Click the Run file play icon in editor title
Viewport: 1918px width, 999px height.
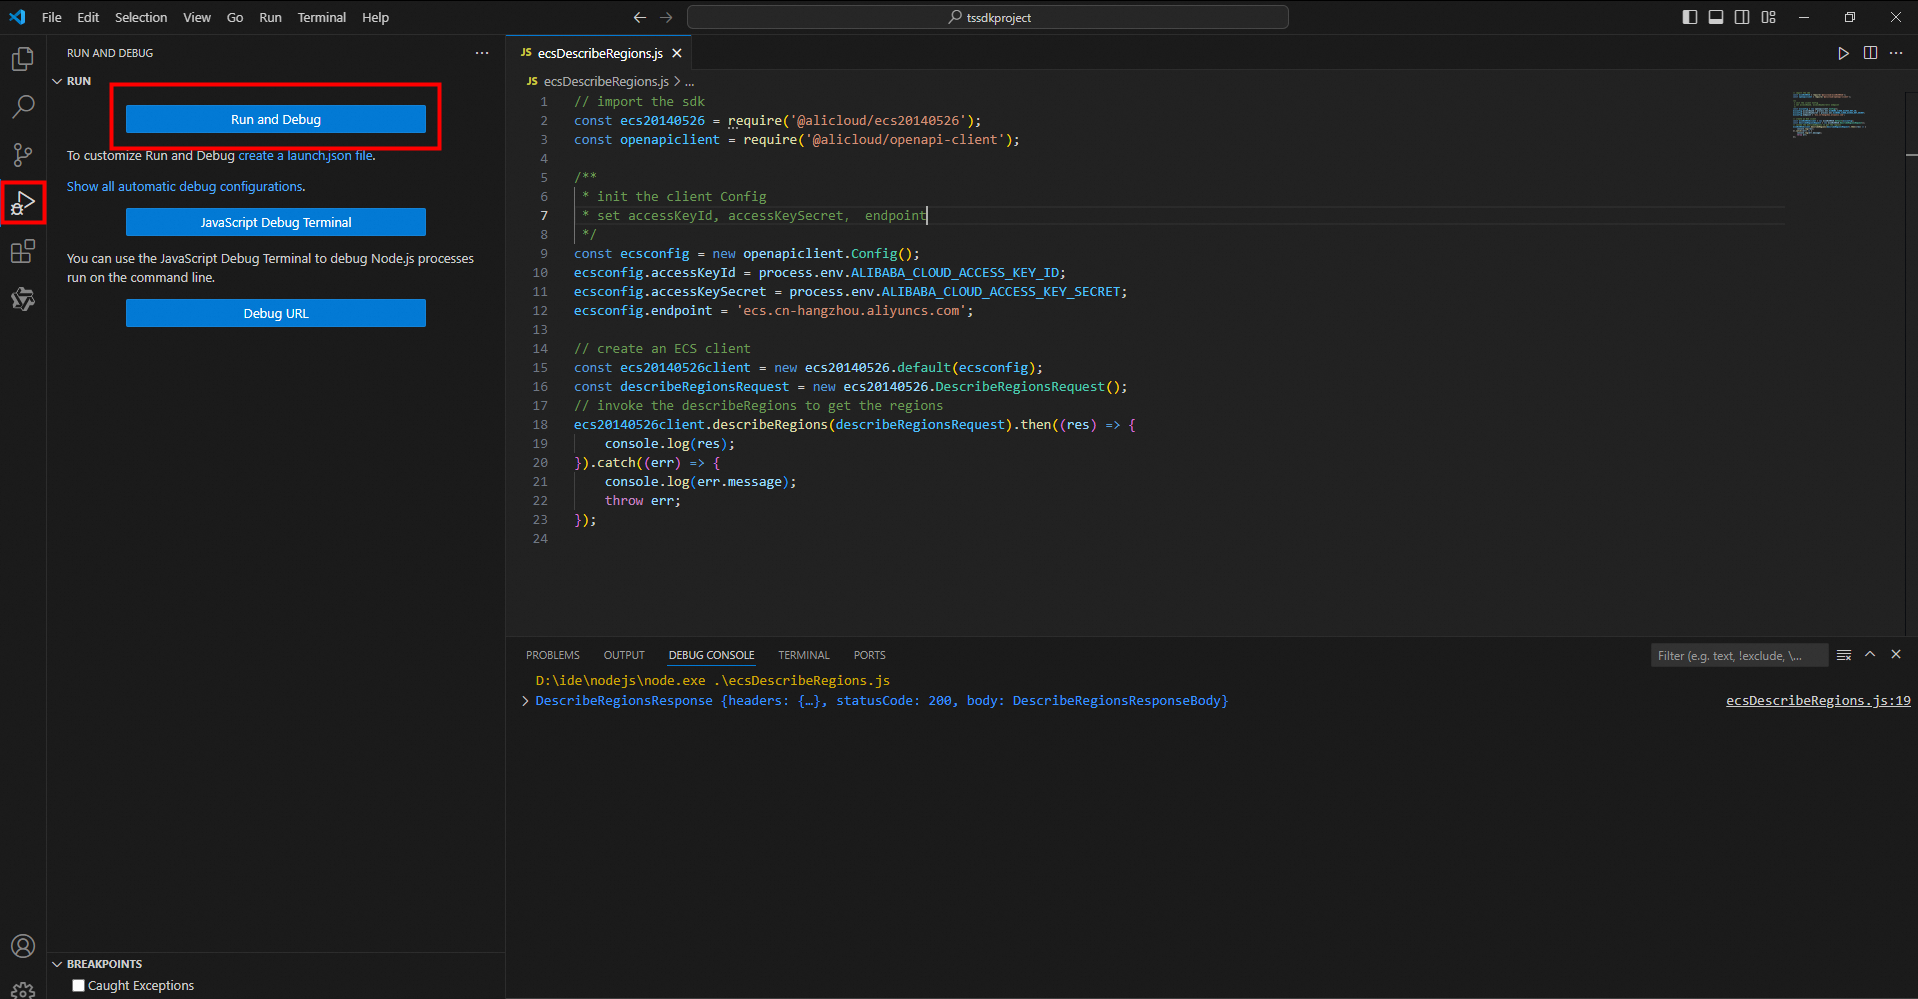pyautogui.click(x=1843, y=53)
